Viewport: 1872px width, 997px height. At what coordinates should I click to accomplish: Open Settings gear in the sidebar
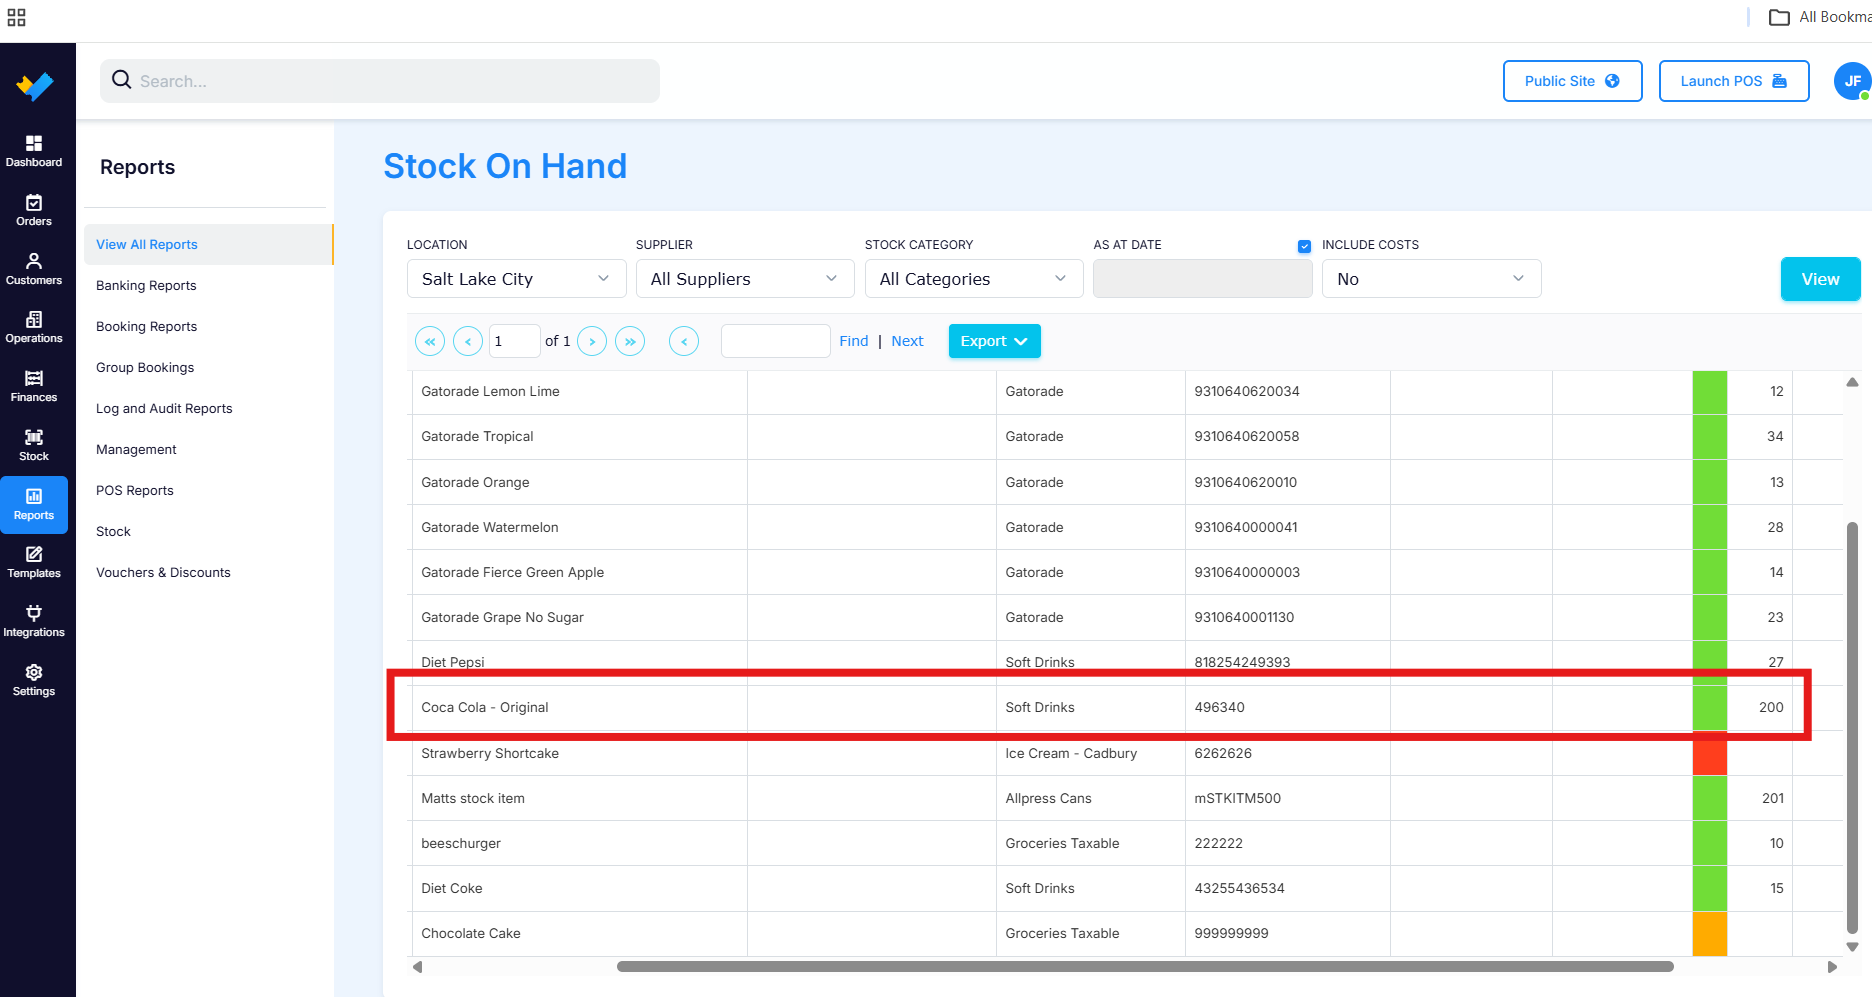(34, 680)
